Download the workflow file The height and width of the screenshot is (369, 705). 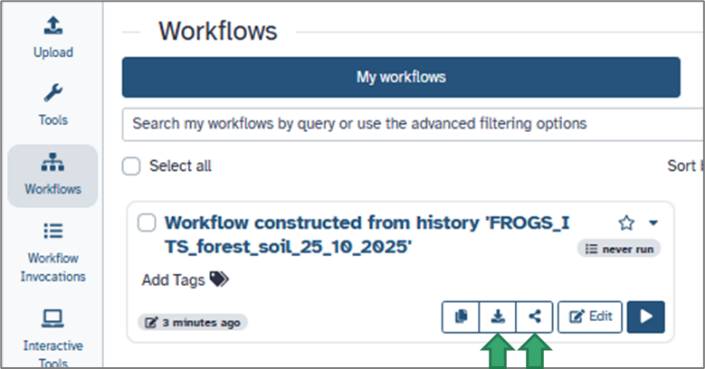tap(498, 317)
